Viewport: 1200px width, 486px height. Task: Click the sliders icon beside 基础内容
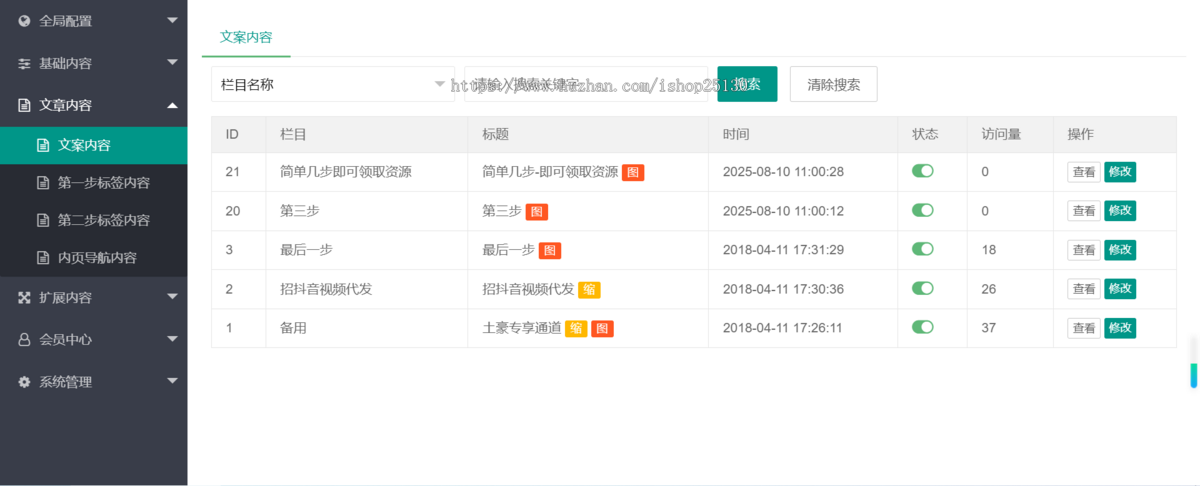coord(25,63)
